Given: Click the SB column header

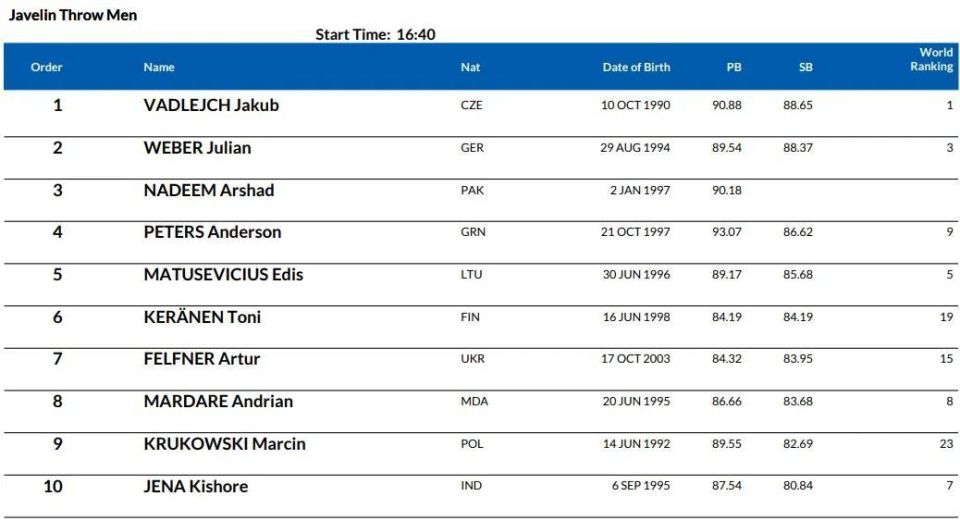Looking at the screenshot, I should (x=806, y=67).
